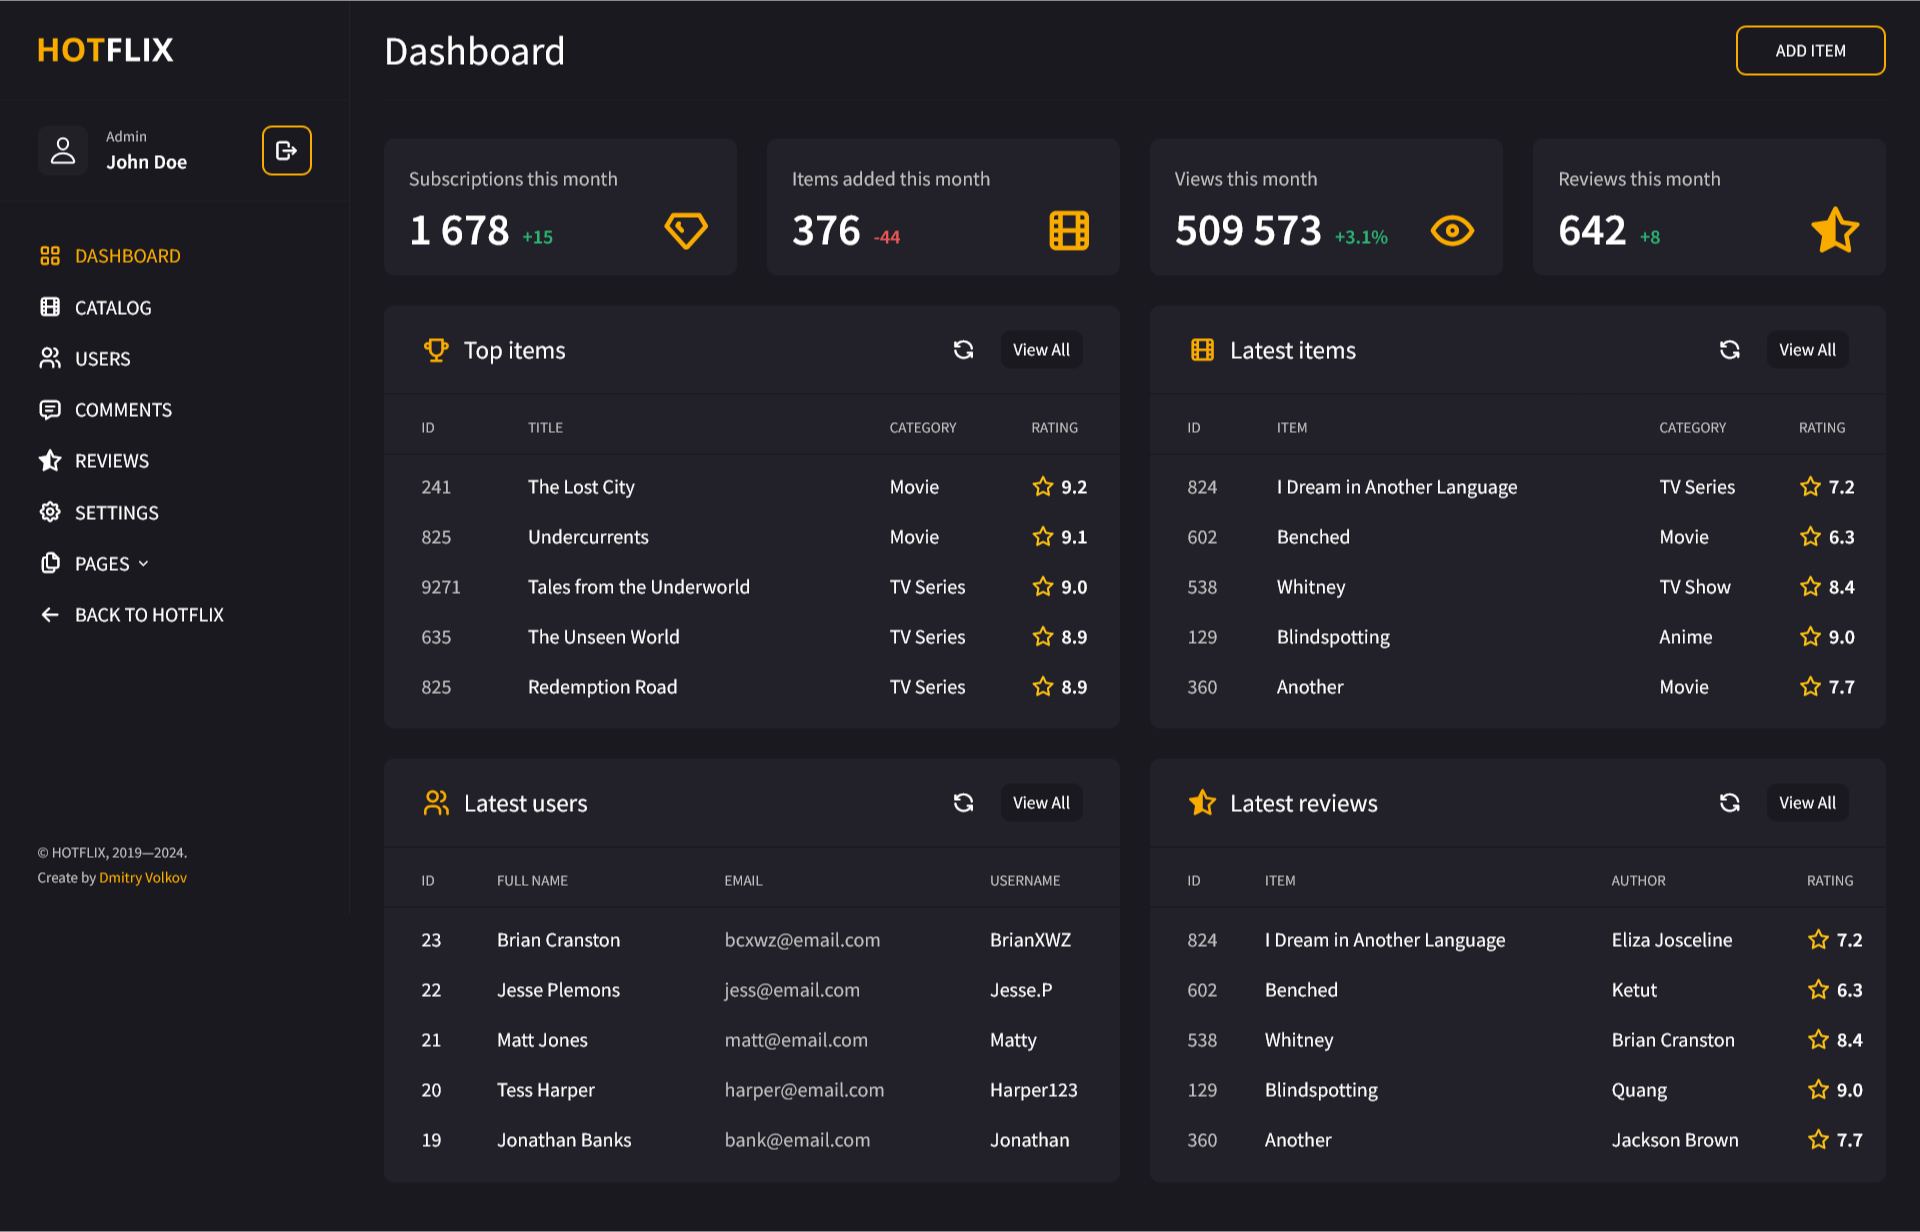Click the admin user avatar icon
The width and height of the screenshot is (1920, 1232).
(x=63, y=151)
